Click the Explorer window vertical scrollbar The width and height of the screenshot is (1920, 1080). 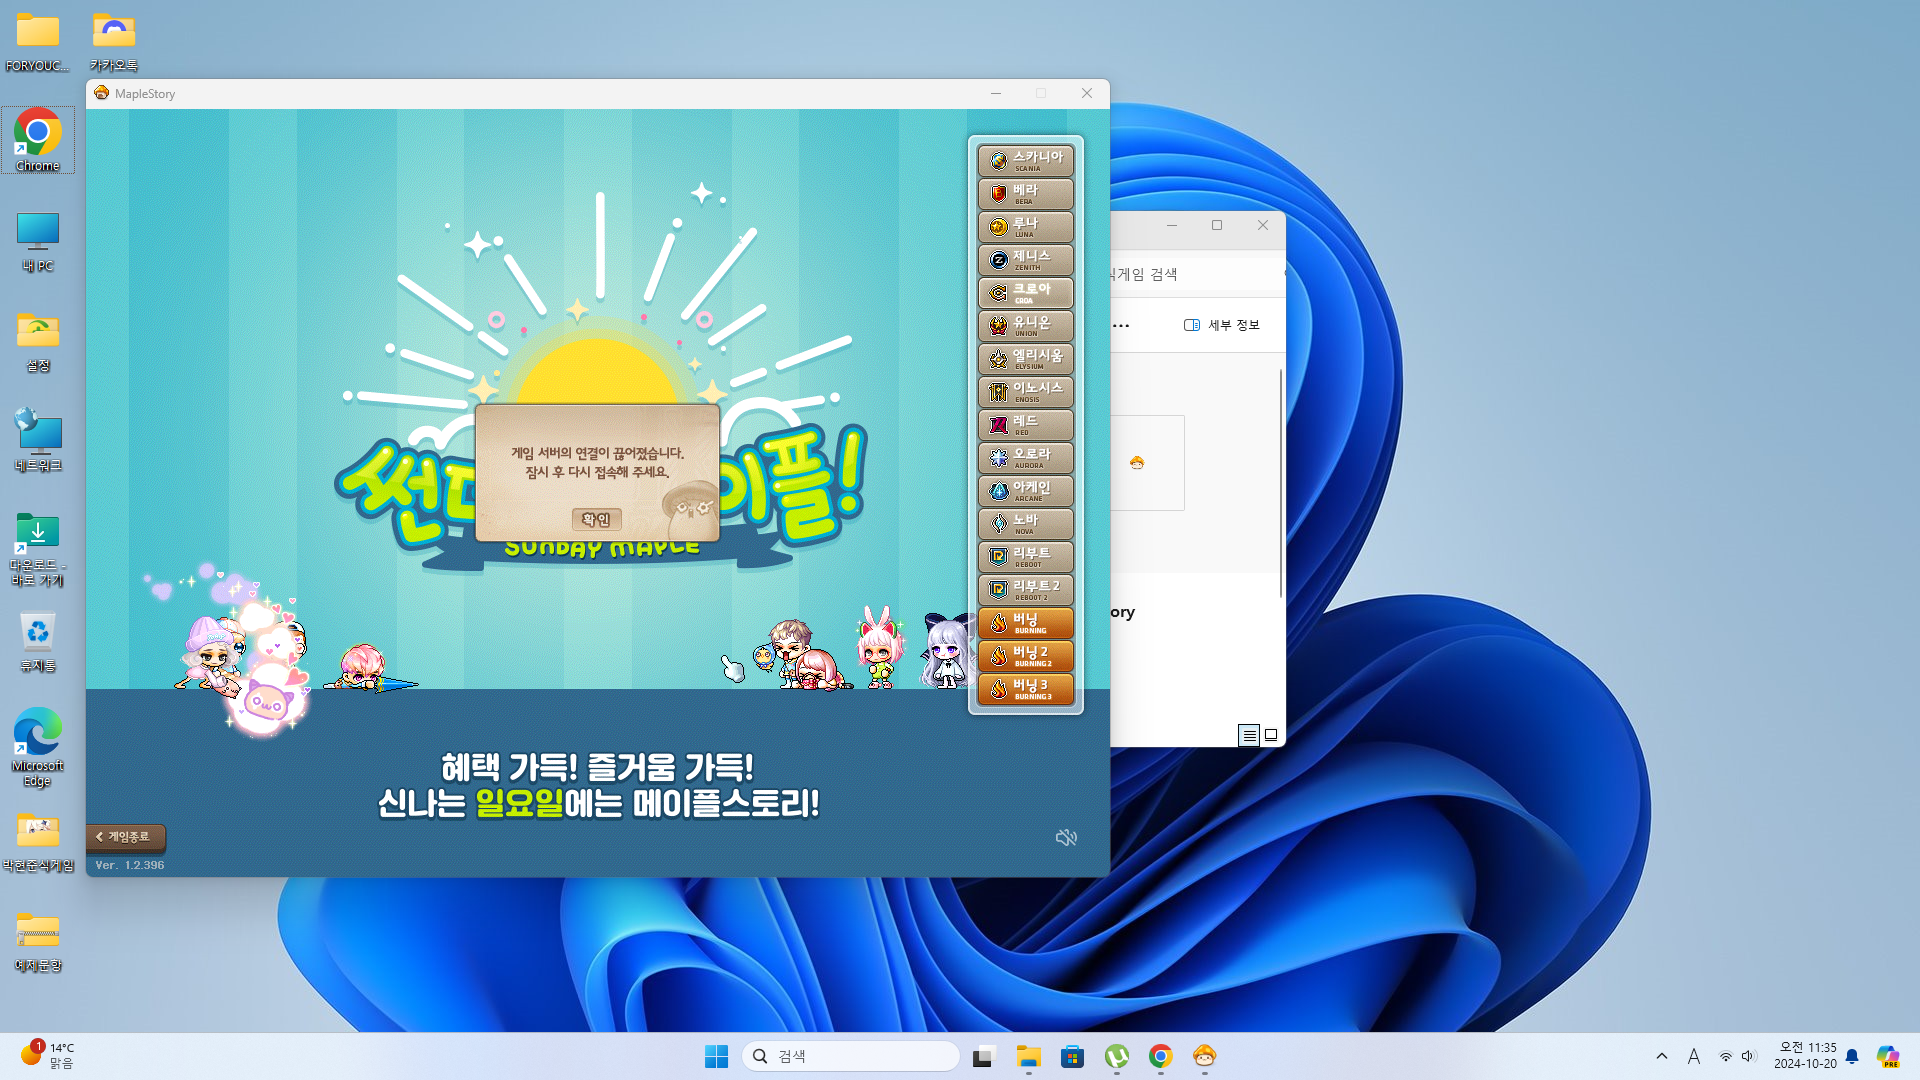coord(1281,484)
